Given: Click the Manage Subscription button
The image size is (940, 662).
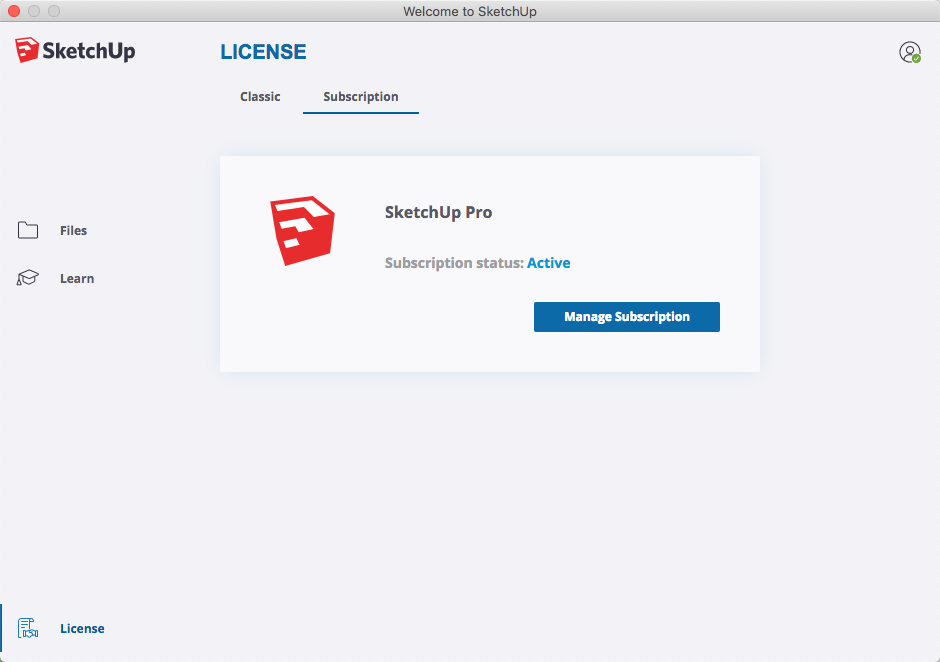Looking at the screenshot, I should click(626, 317).
